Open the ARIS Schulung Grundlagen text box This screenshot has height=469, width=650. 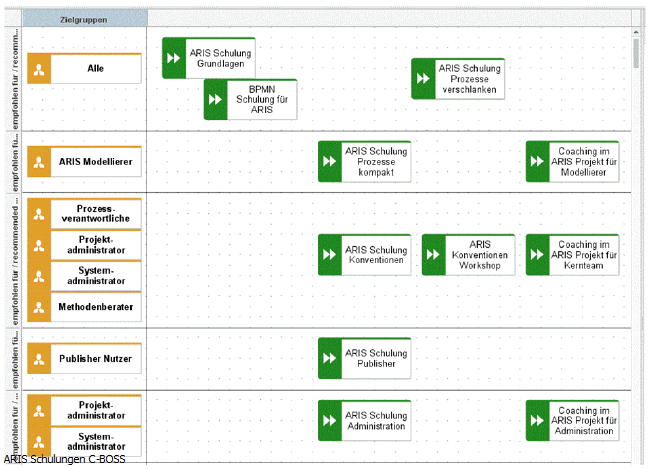coord(220,58)
